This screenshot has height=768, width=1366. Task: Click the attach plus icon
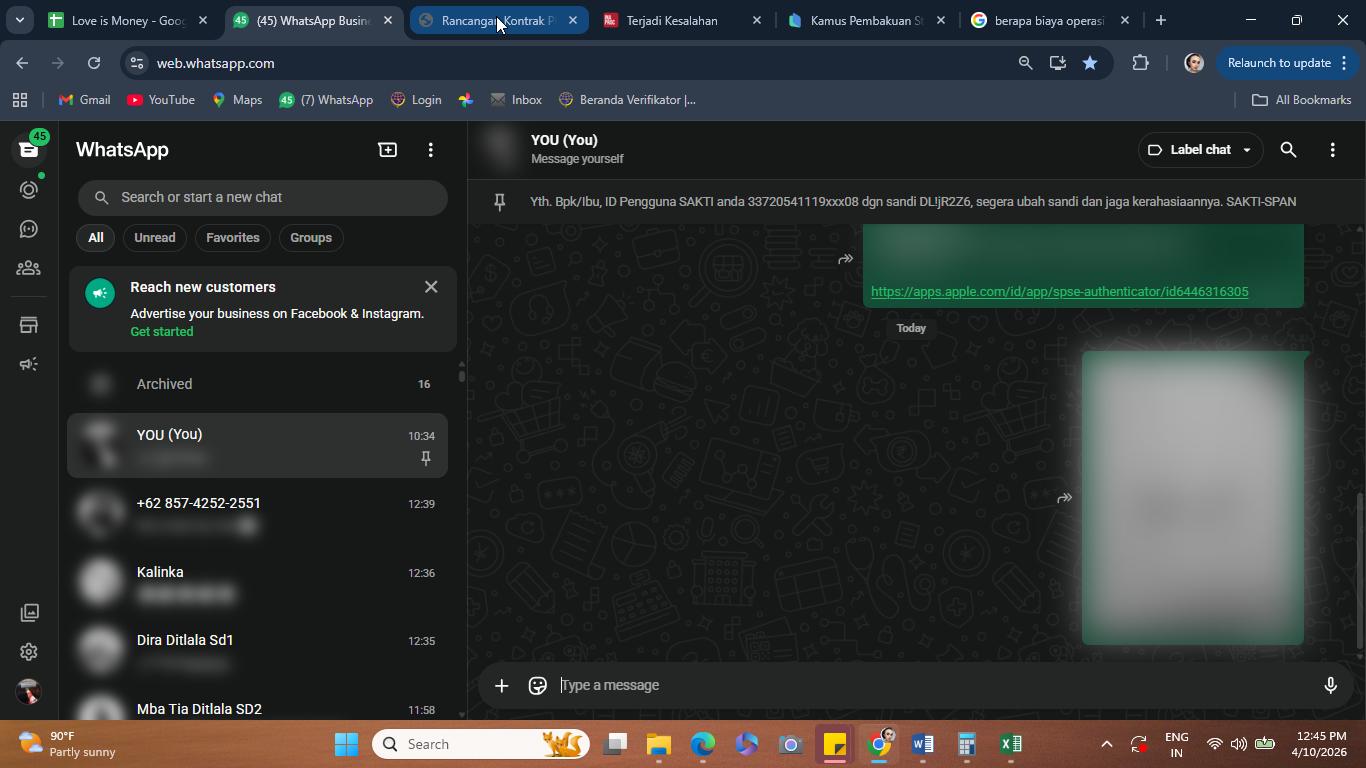(x=501, y=685)
